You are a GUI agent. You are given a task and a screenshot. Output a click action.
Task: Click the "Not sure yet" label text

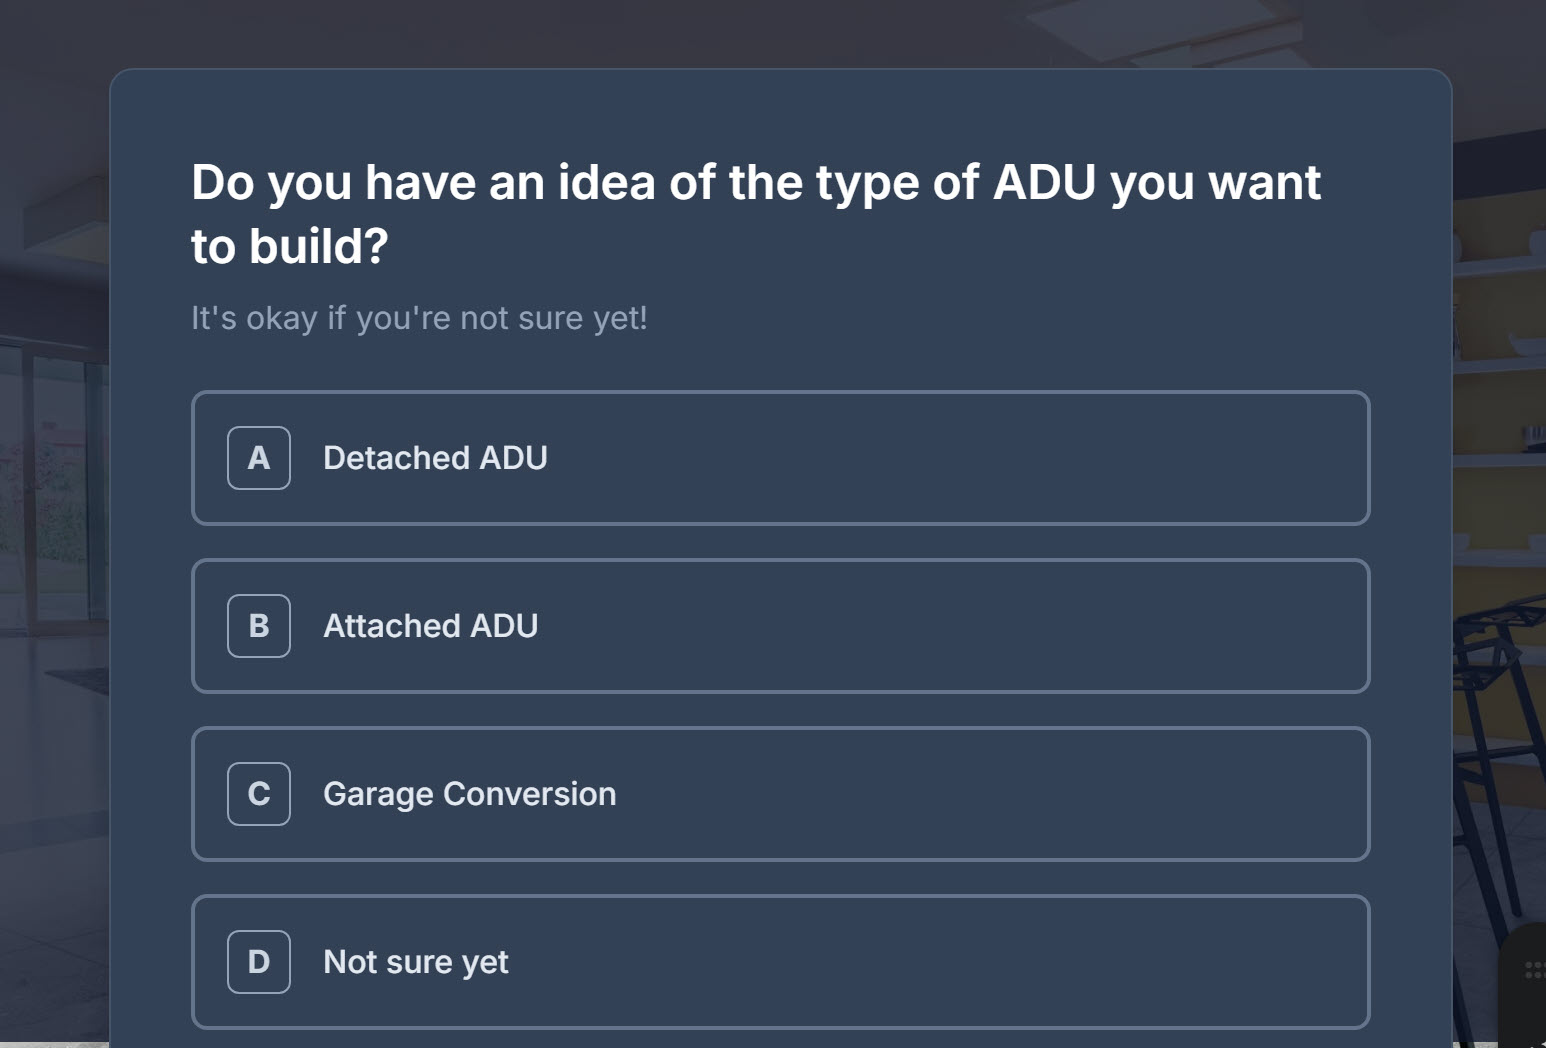point(415,962)
